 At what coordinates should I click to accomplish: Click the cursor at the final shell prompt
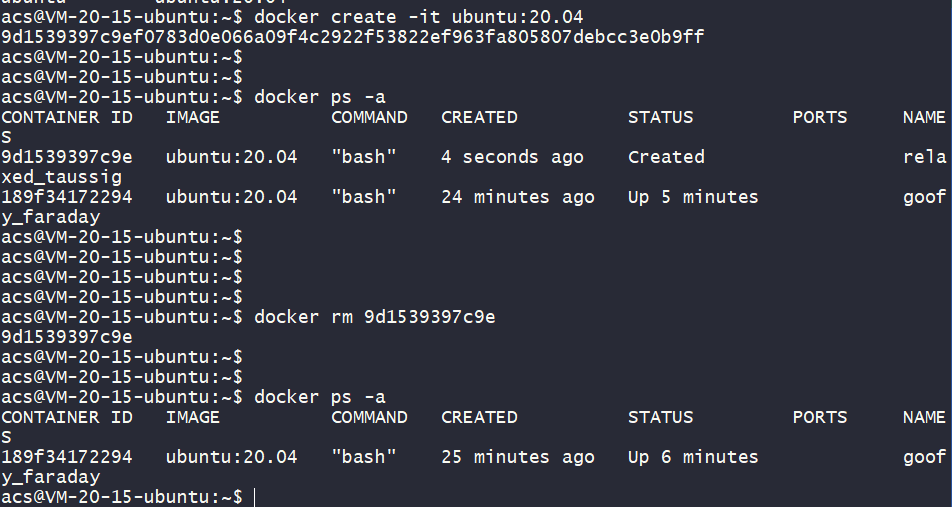[x=255, y=497]
